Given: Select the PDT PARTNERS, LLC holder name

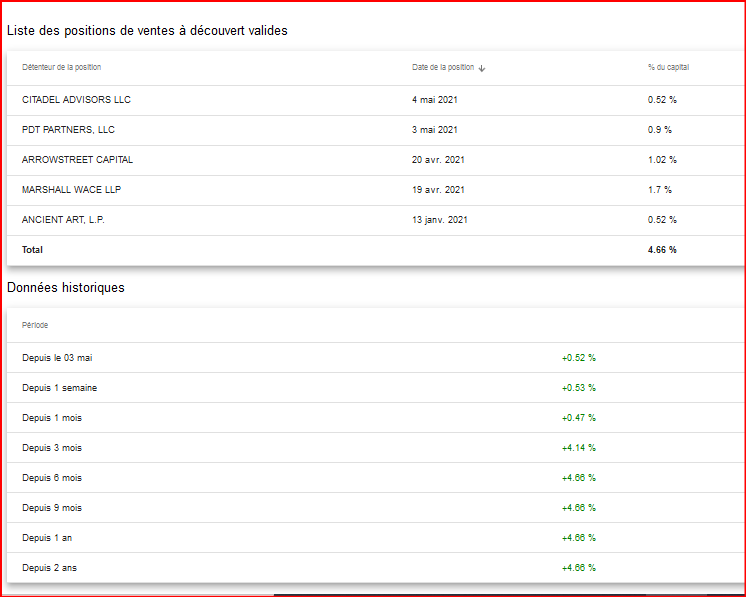Looking at the screenshot, I should coord(68,130).
